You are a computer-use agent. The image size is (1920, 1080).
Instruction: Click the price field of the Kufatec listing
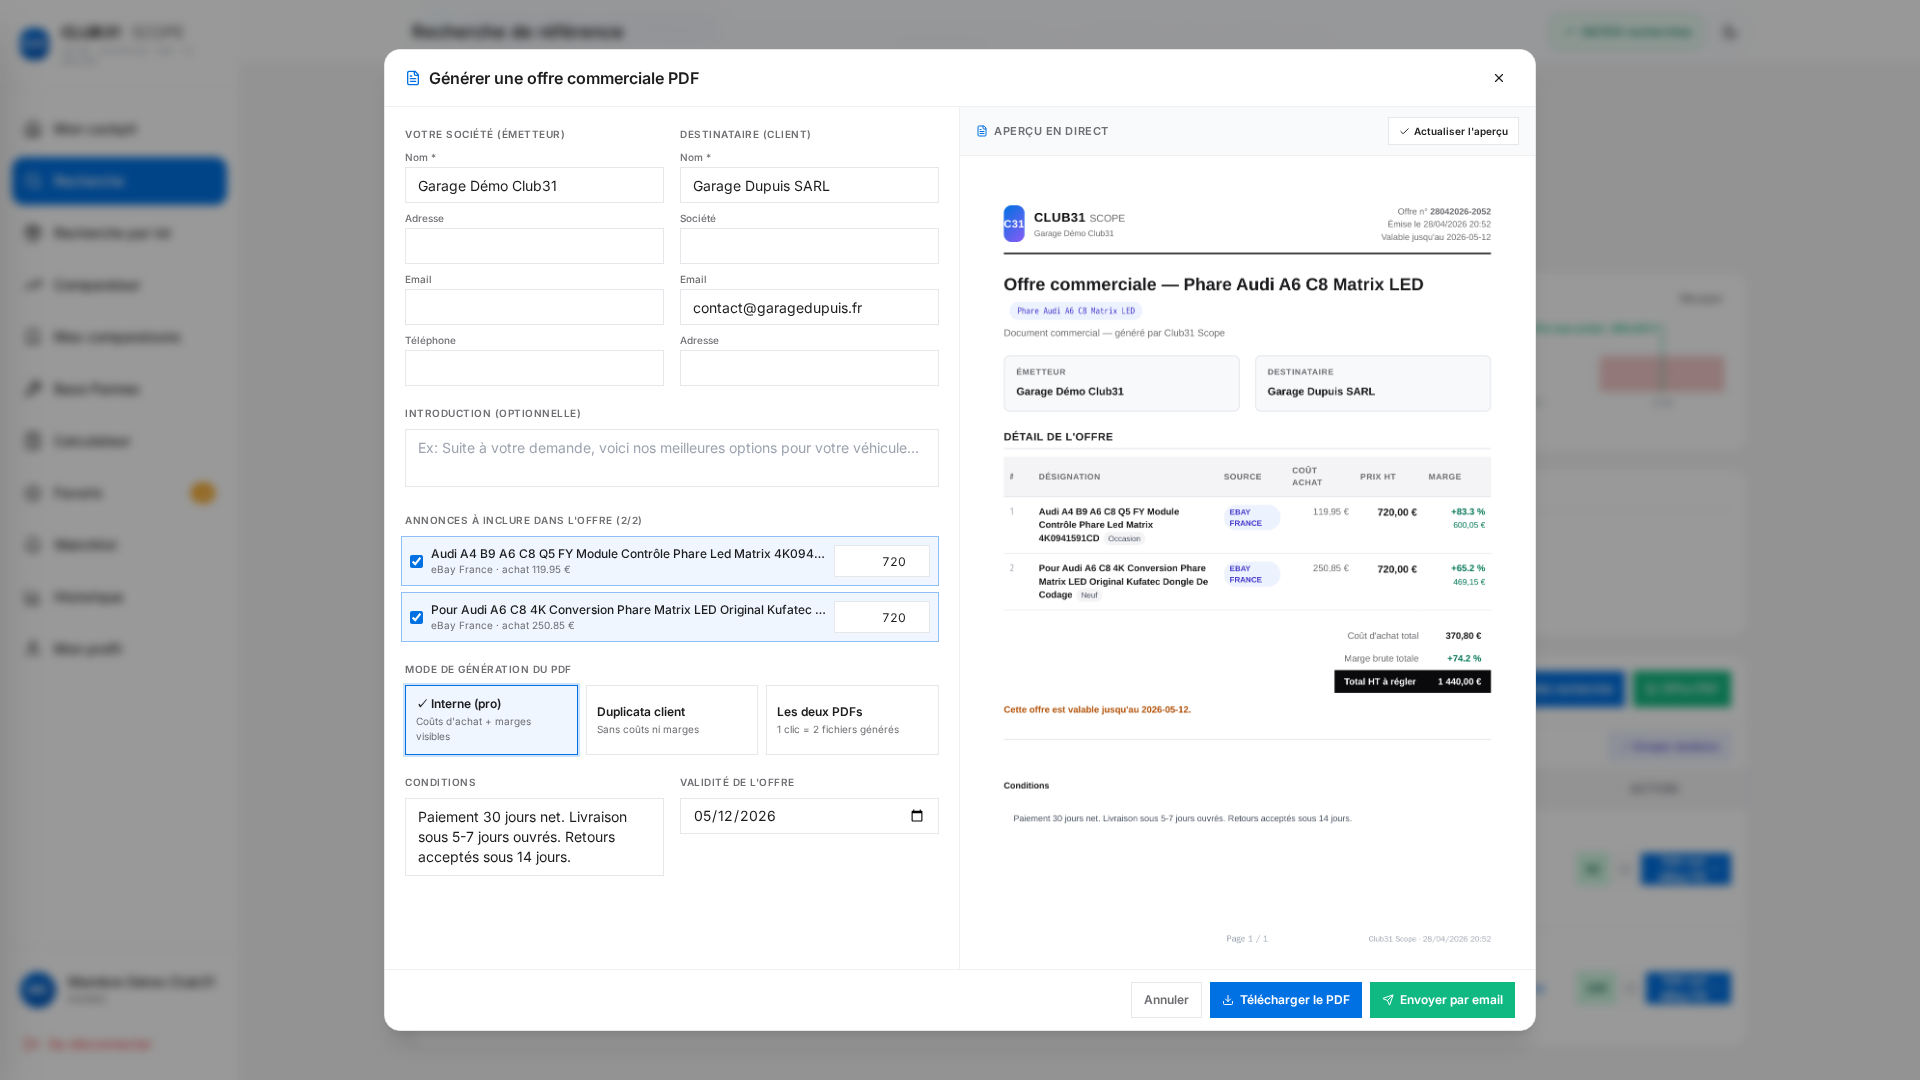click(882, 618)
